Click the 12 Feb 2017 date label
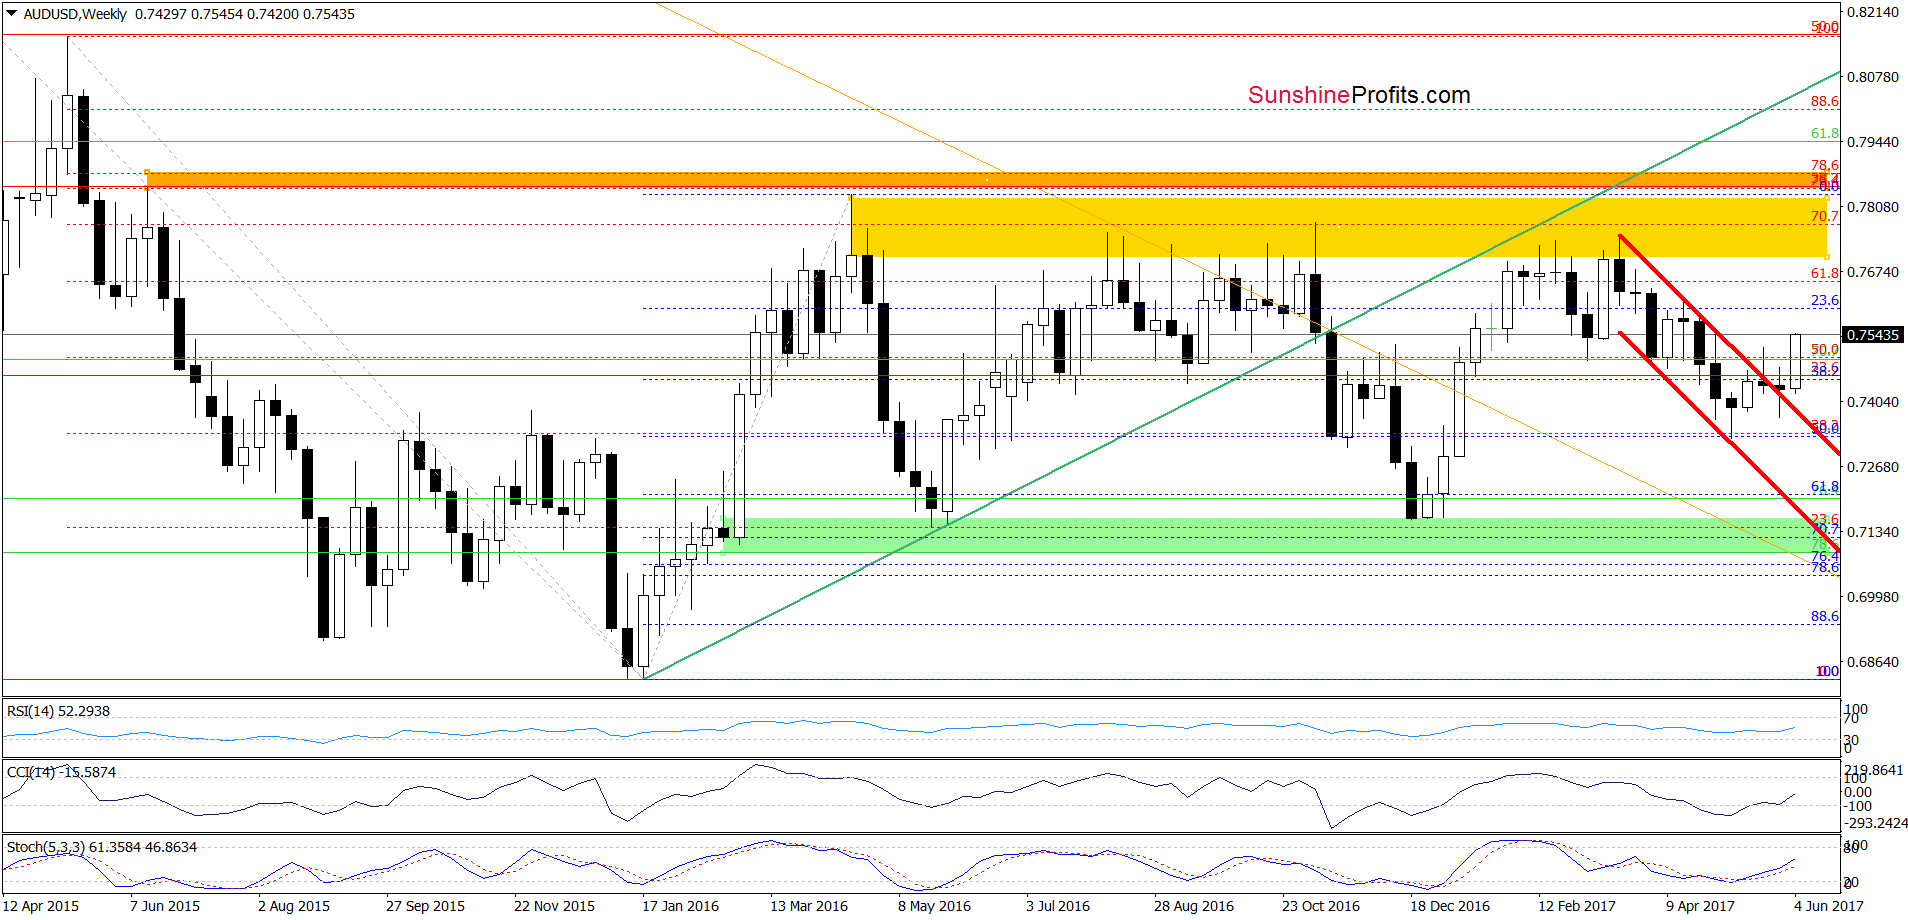Viewport: 1908px width, 920px height. point(1577,906)
